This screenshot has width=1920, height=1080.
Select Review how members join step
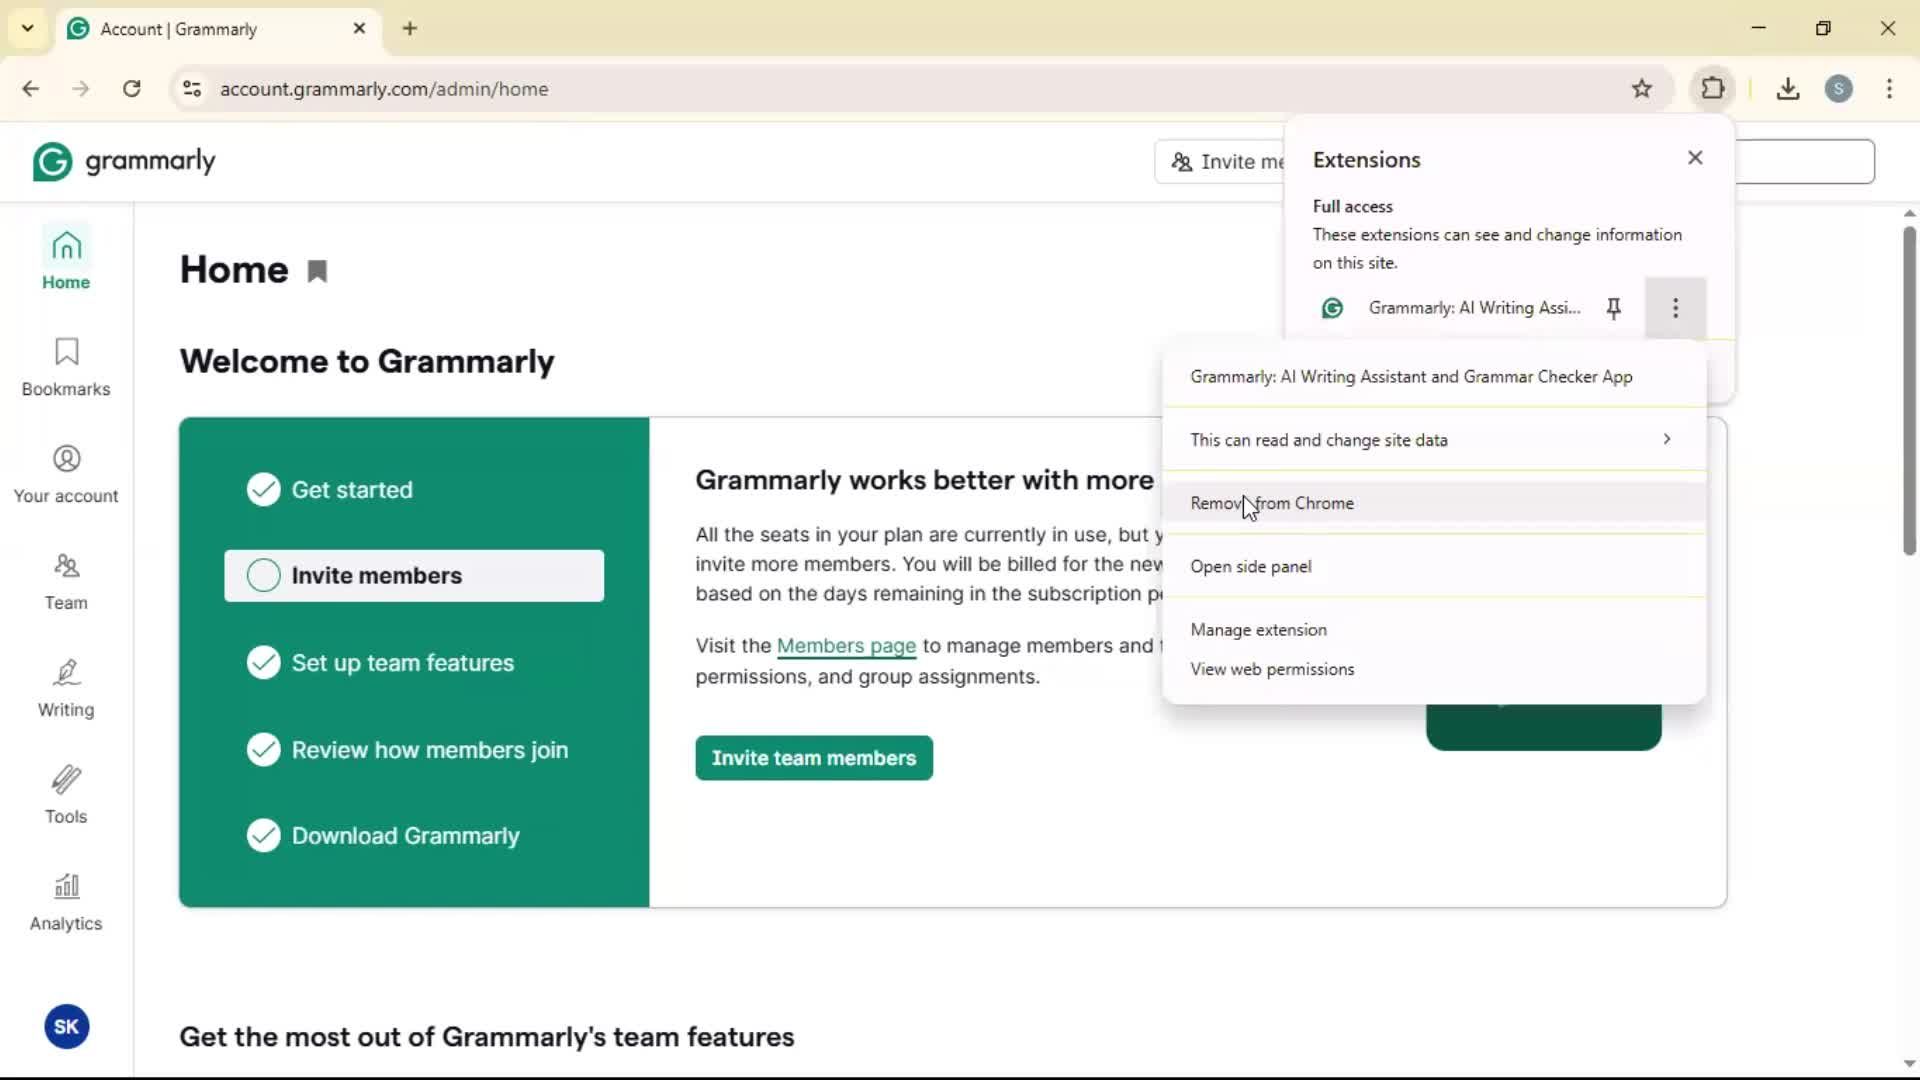pyautogui.click(x=408, y=749)
